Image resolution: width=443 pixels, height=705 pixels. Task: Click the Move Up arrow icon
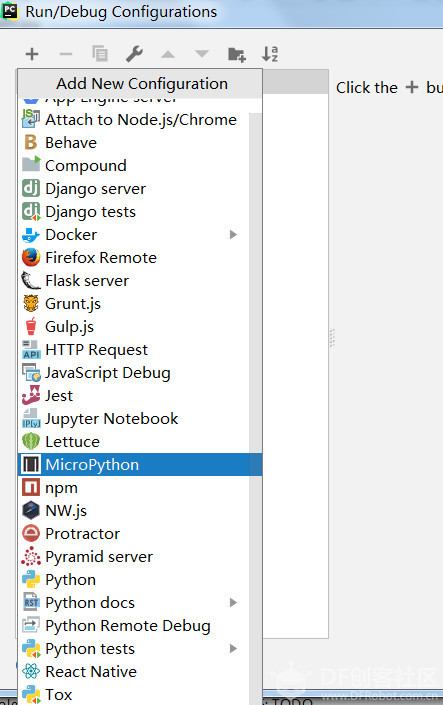point(168,54)
